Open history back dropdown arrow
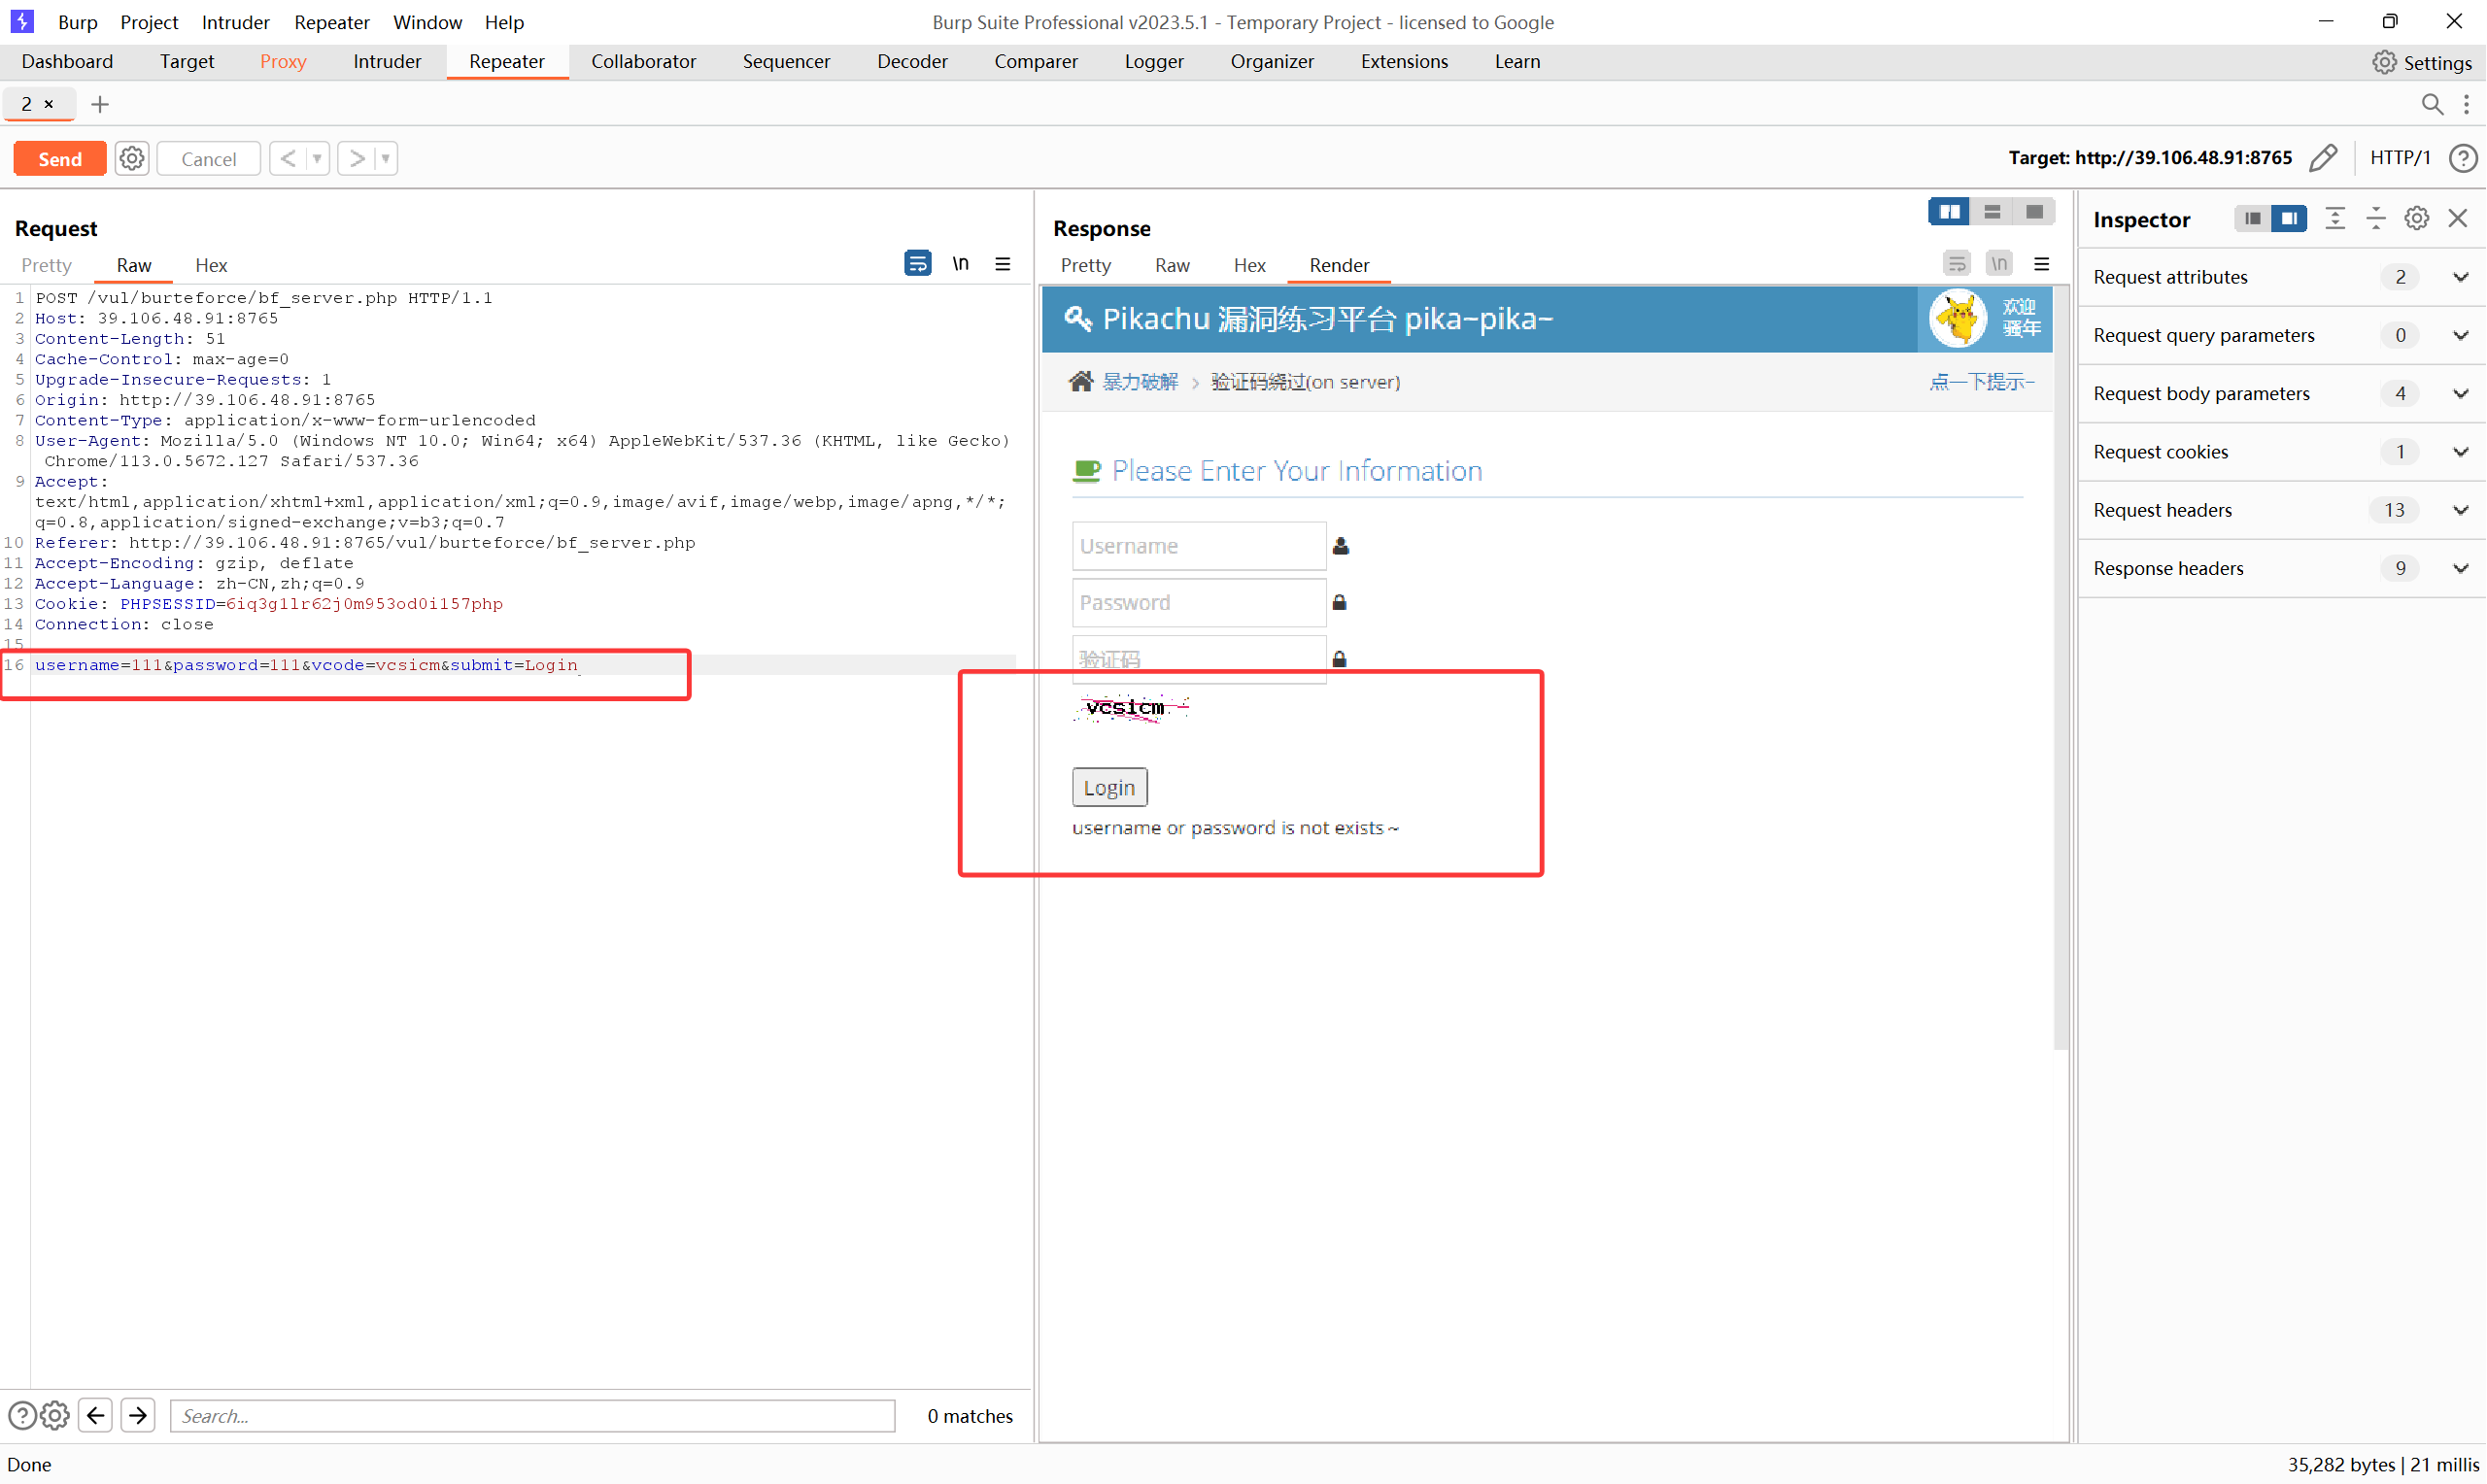2487x1484 pixels. (x=317, y=158)
